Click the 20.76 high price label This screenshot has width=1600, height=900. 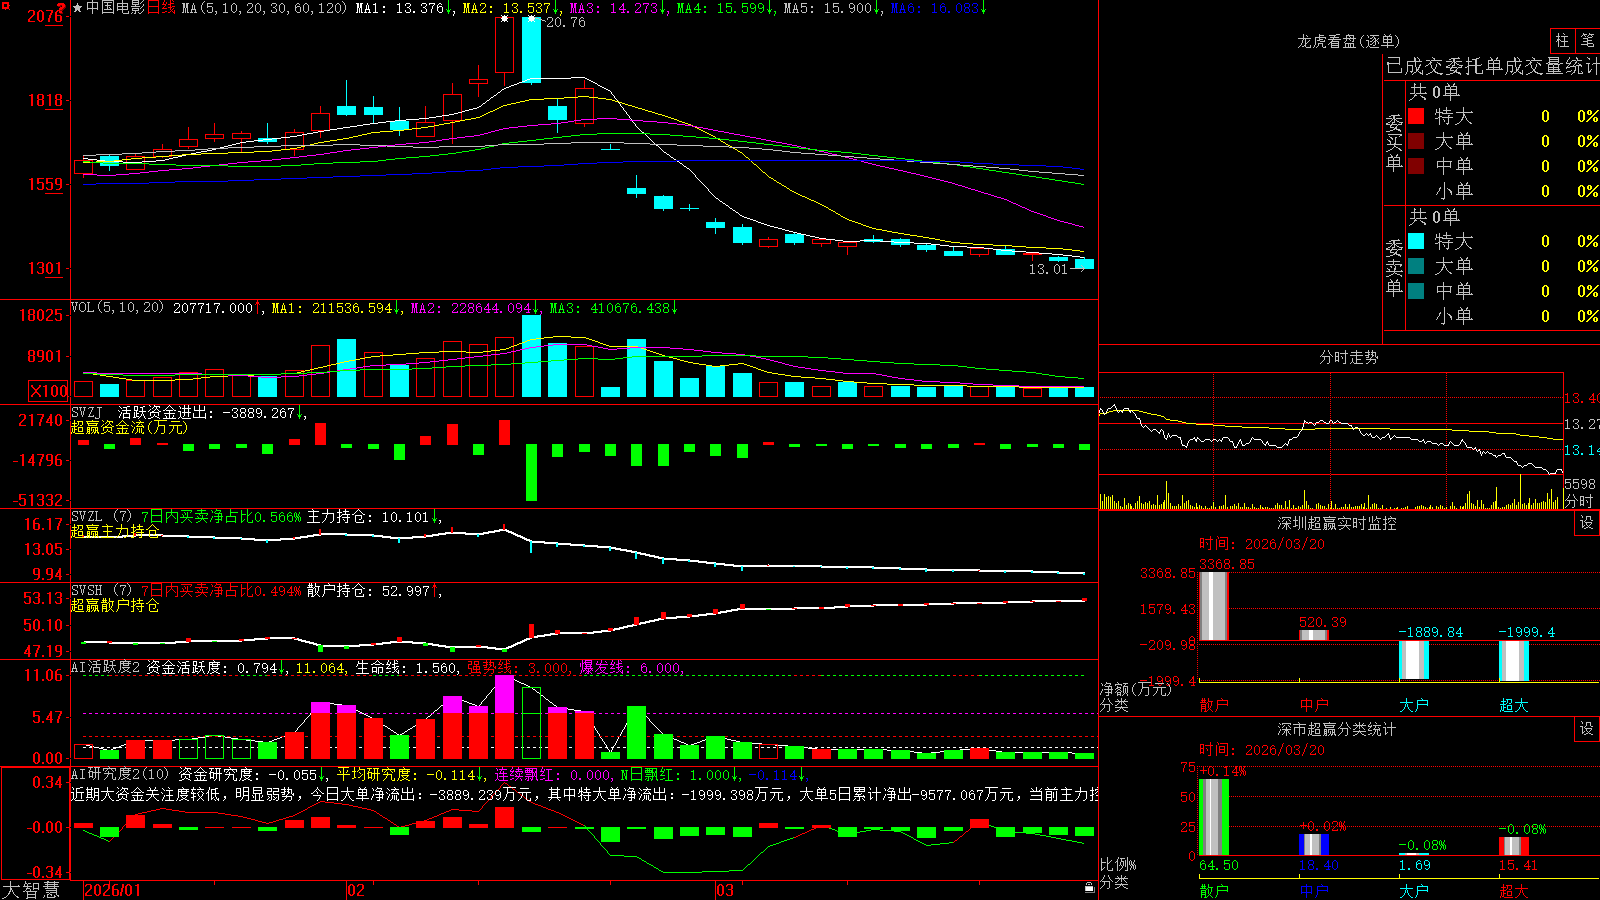point(566,23)
